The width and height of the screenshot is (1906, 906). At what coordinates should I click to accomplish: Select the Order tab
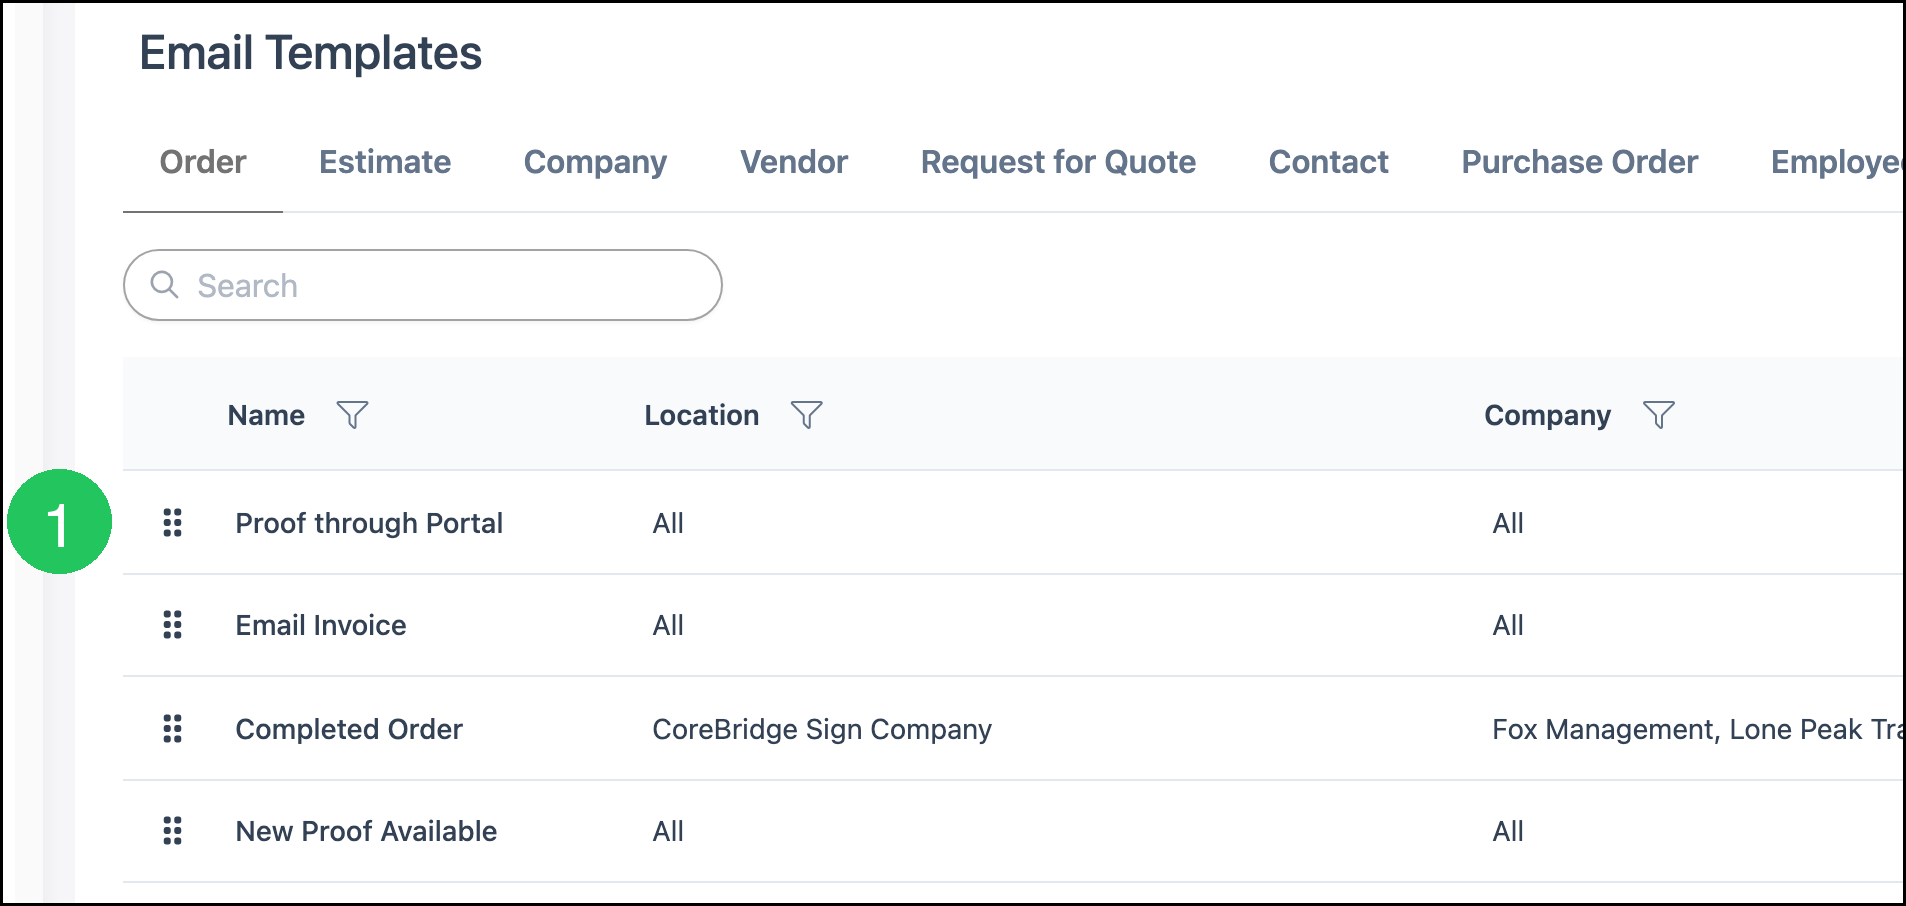tap(203, 162)
